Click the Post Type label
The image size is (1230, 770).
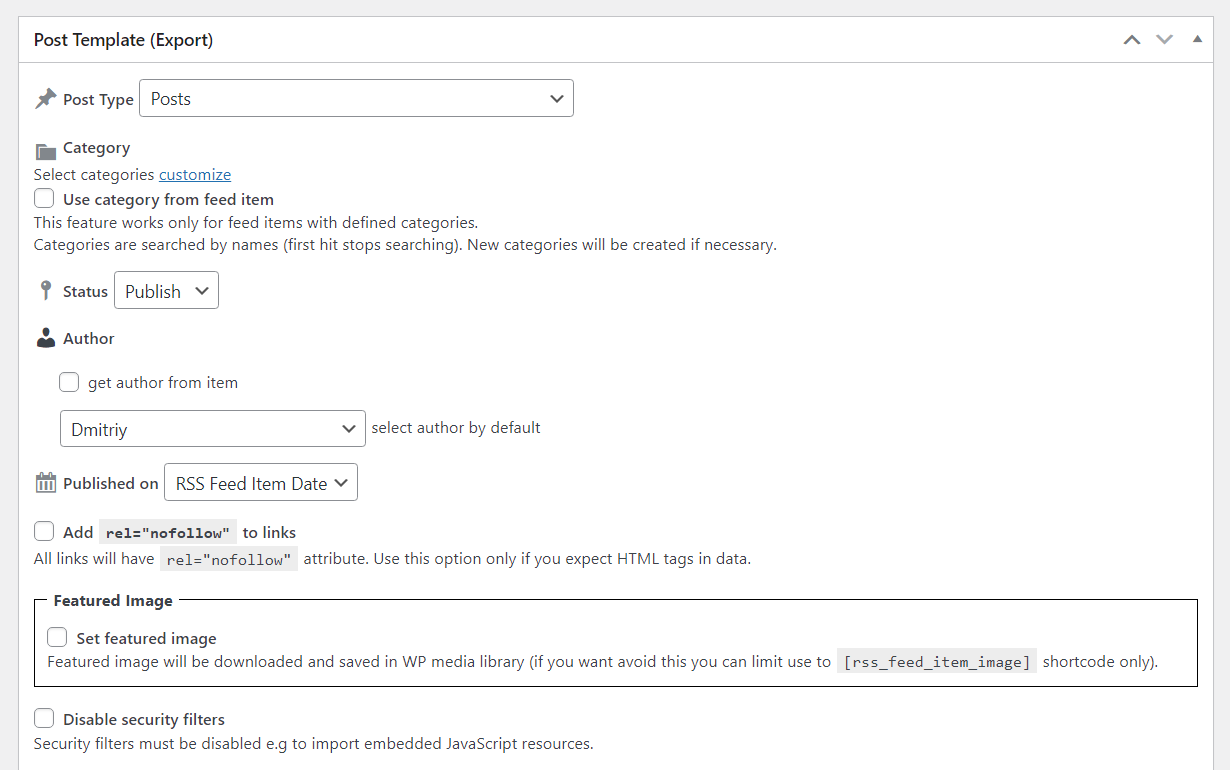tap(98, 99)
